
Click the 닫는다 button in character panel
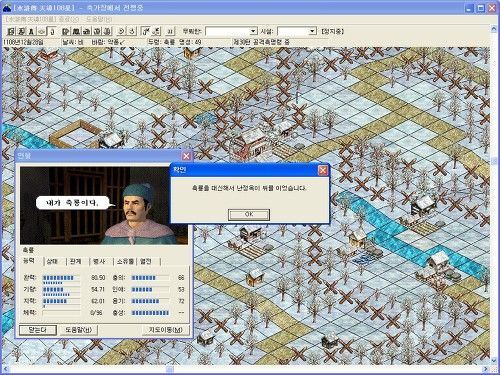[37, 330]
